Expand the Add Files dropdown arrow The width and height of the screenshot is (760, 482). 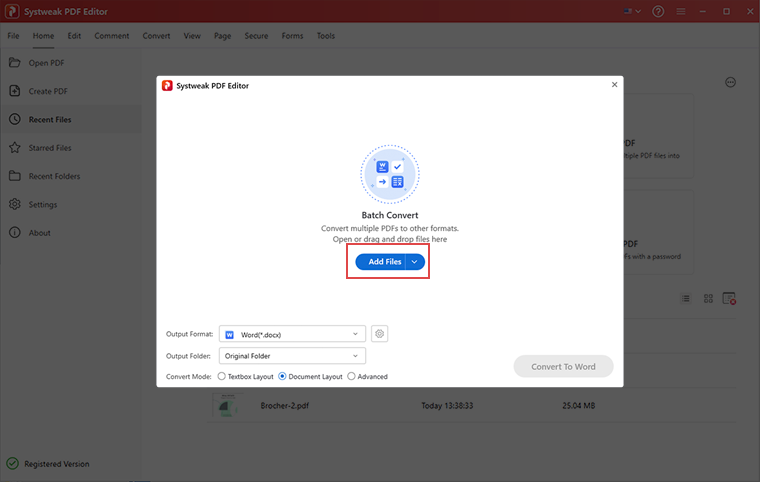415,262
